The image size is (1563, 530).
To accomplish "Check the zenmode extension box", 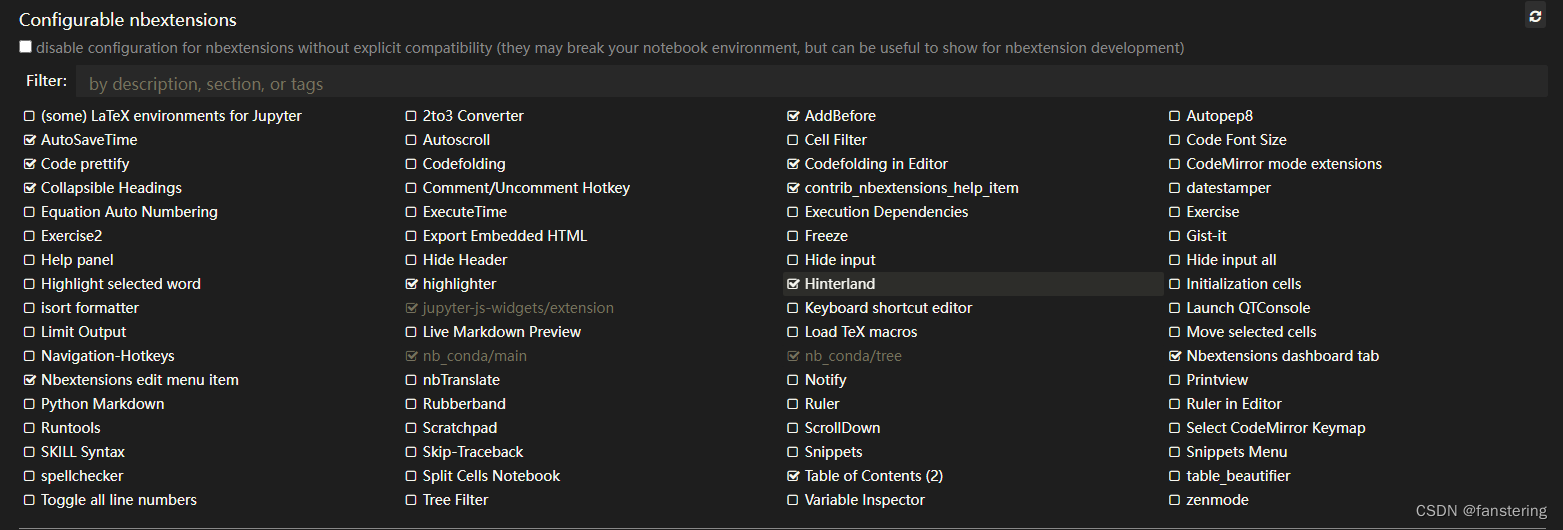I will click(1176, 500).
